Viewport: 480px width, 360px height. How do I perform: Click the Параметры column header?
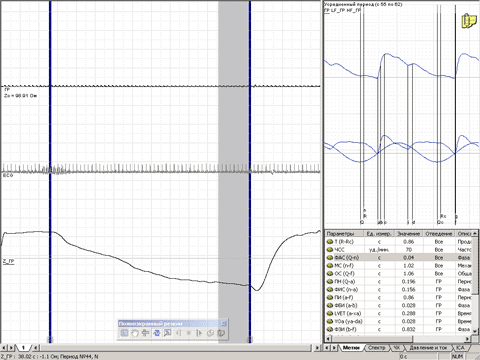[344, 234]
